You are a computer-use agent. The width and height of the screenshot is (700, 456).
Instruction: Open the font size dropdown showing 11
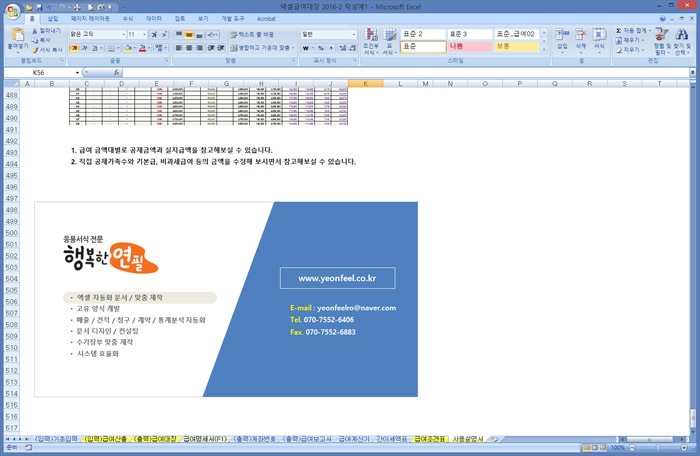click(x=144, y=34)
